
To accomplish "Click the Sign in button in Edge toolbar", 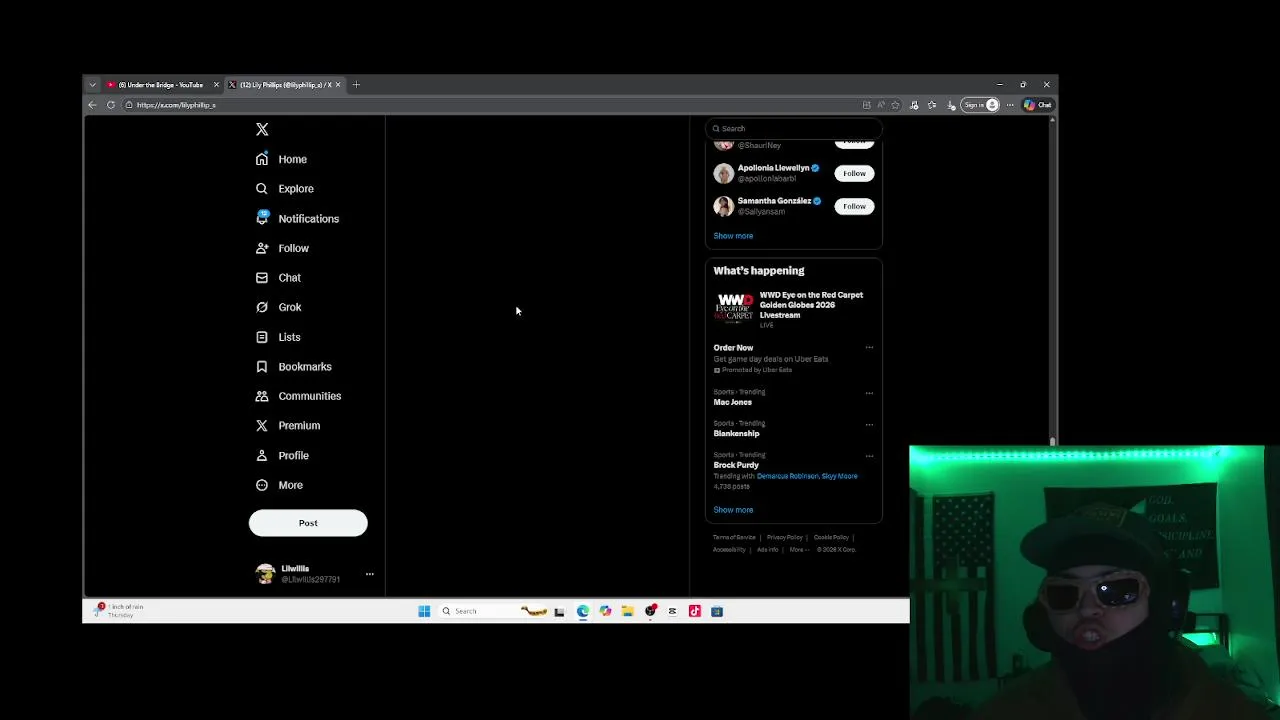I will 980,105.
